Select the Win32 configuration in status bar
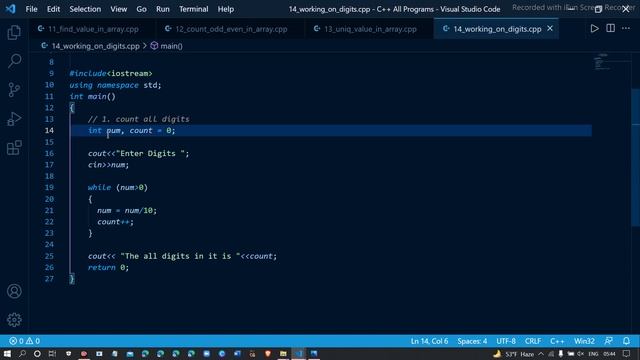Image resolution: width=640 pixels, height=360 pixels. pos(584,341)
